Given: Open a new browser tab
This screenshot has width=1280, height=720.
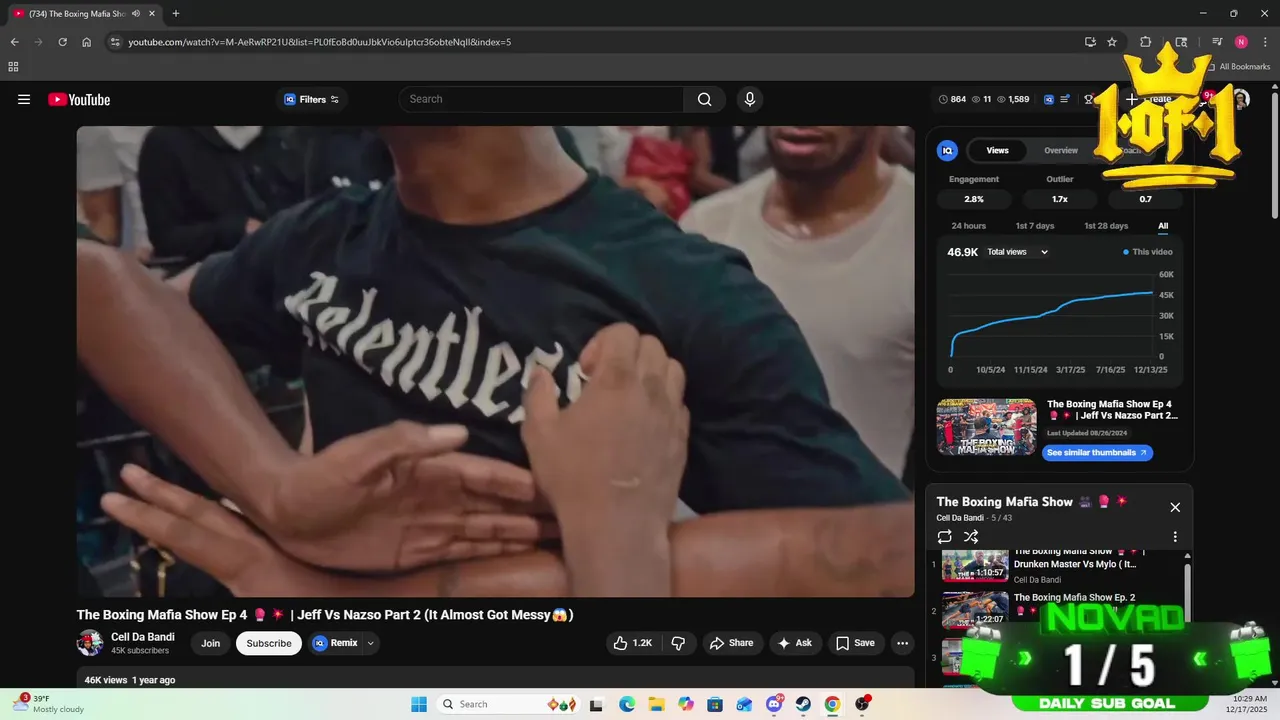Looking at the screenshot, I should (176, 14).
